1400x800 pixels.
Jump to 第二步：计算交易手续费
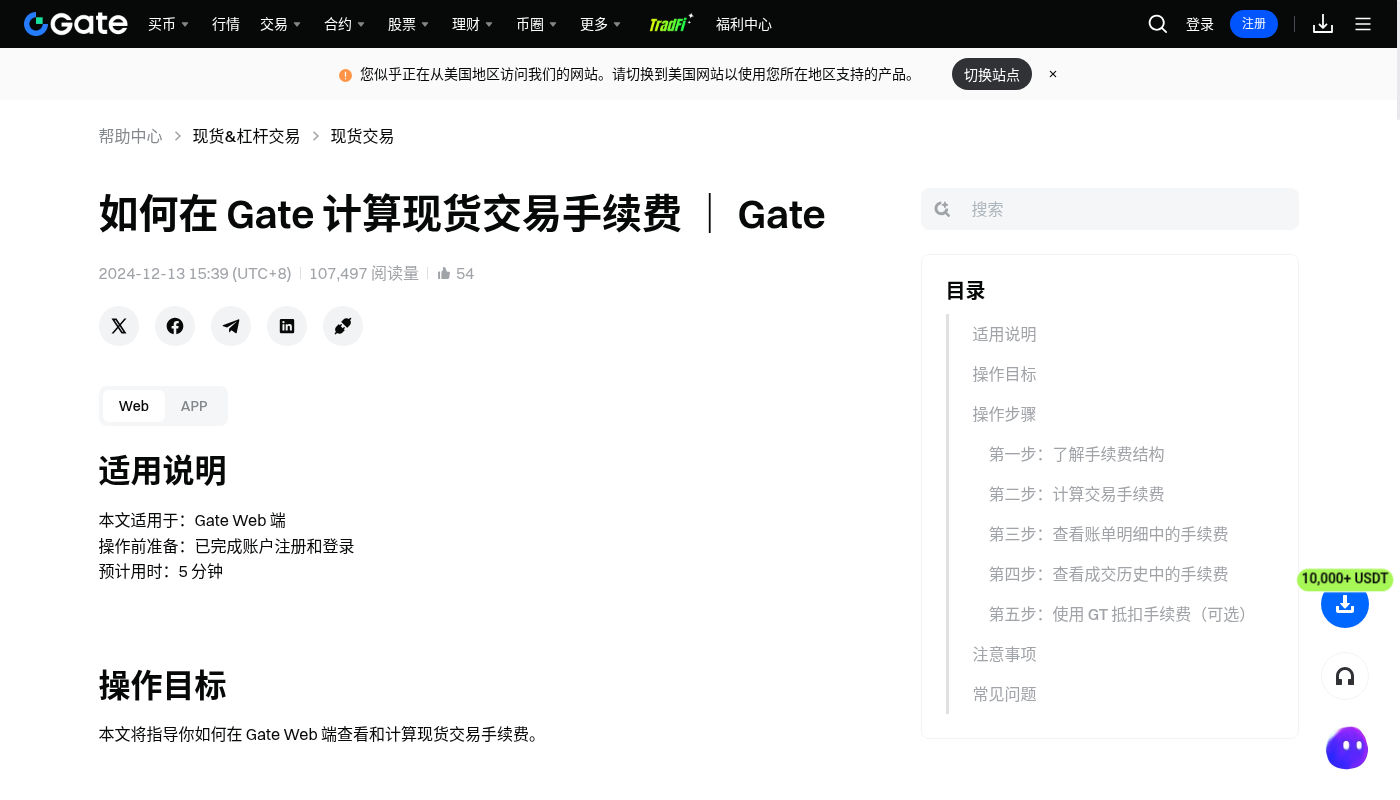(1076, 494)
